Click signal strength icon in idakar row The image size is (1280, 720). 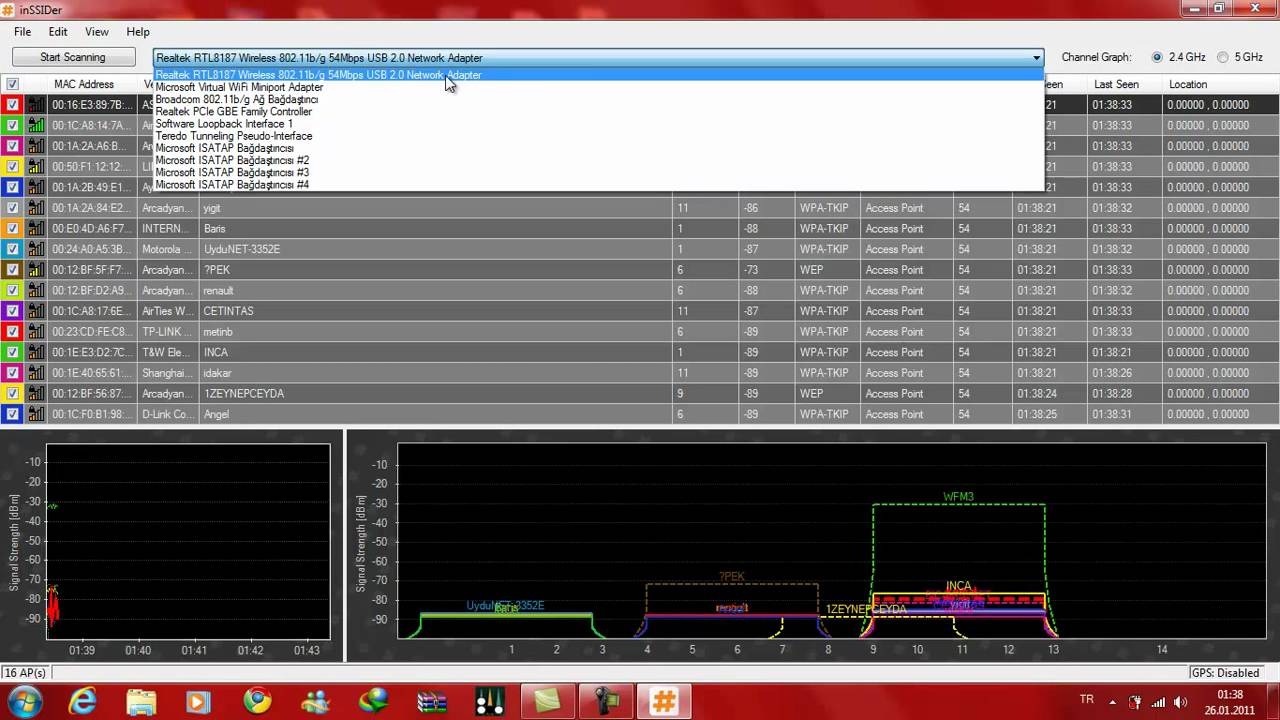36,373
